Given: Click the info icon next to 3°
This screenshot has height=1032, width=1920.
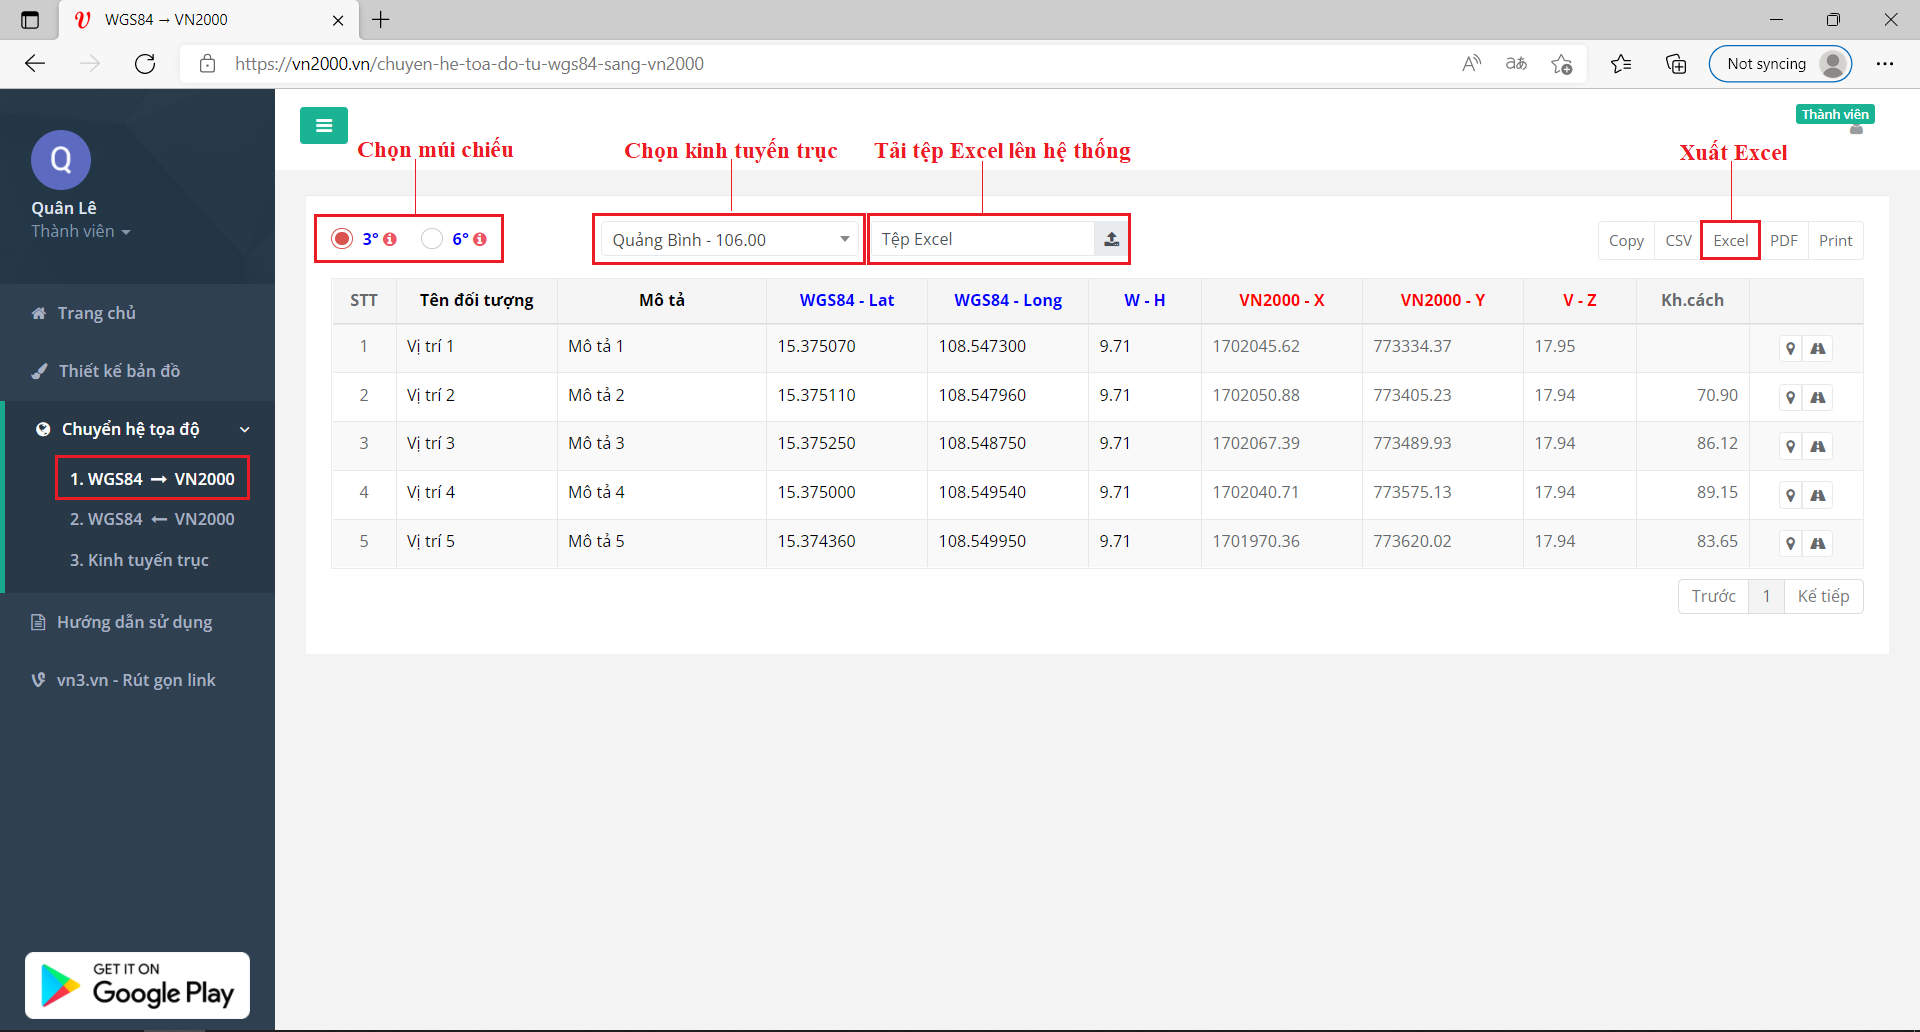Looking at the screenshot, I should [x=390, y=239].
